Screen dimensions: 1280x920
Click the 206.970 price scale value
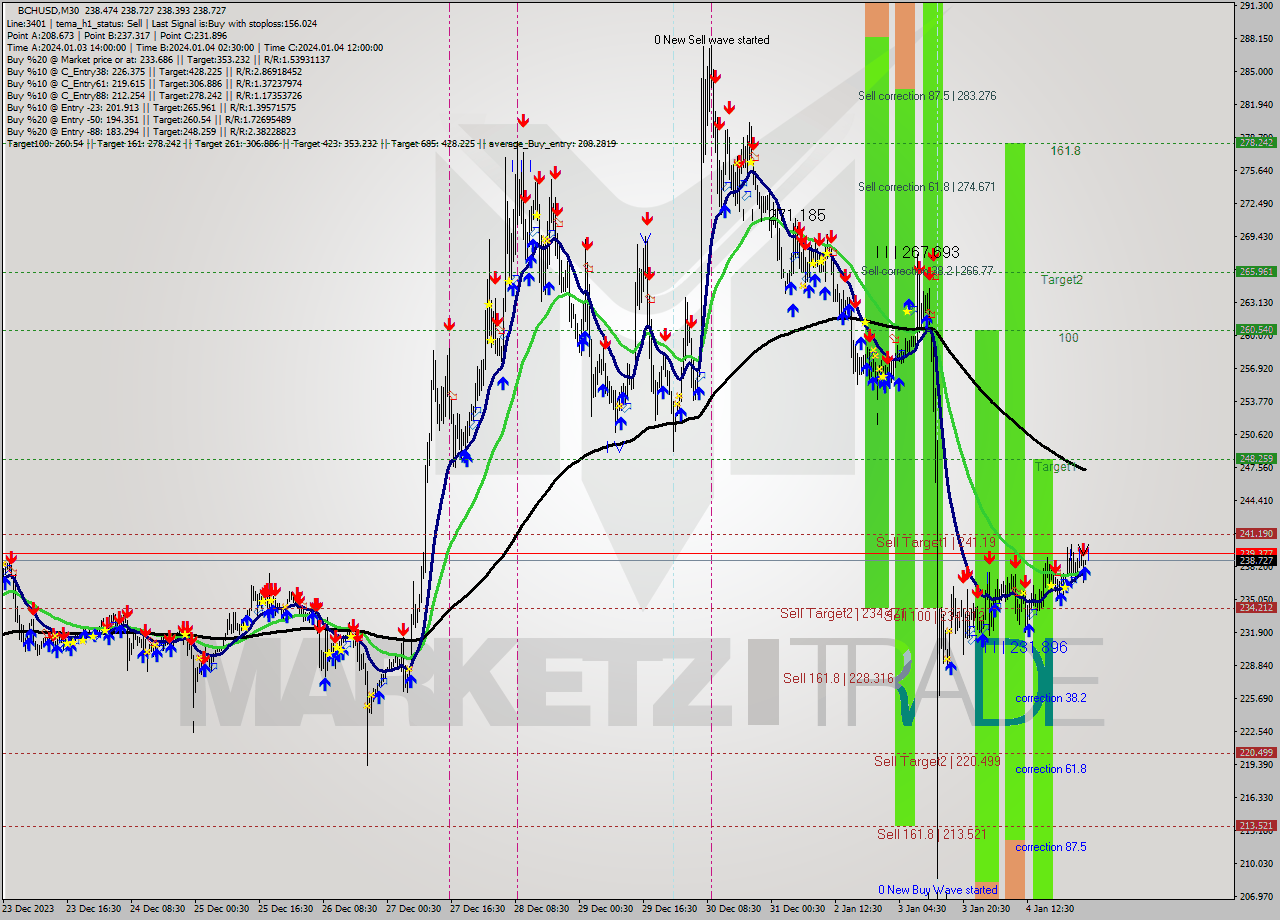[1256, 896]
